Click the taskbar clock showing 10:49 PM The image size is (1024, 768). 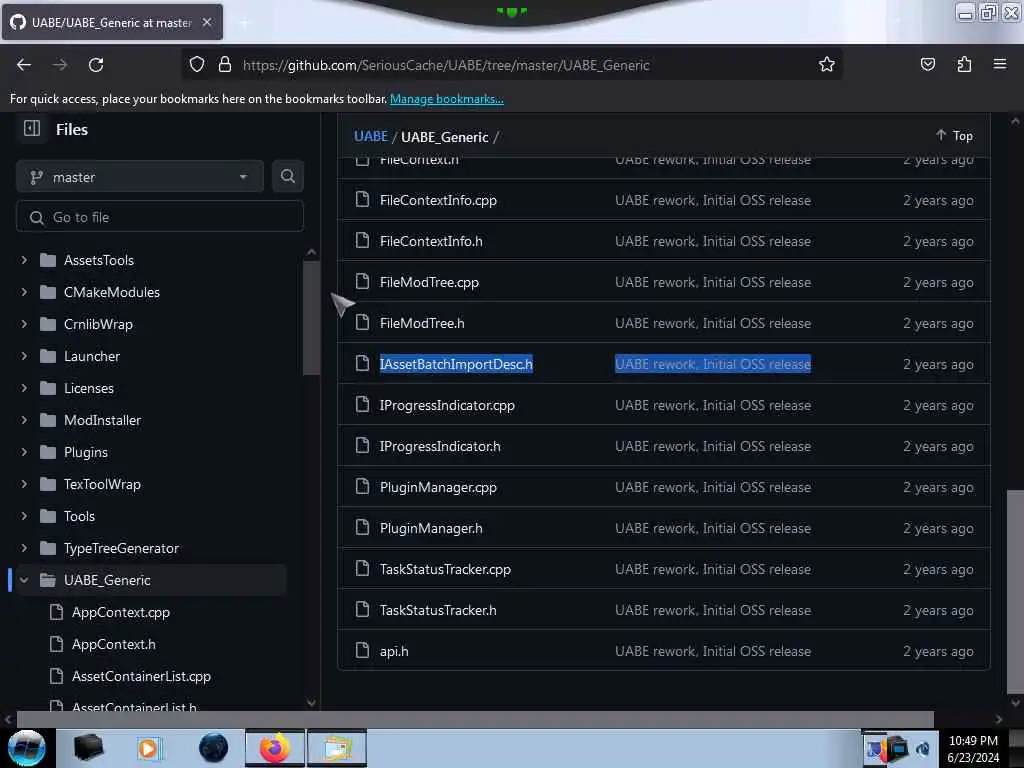coord(973,748)
